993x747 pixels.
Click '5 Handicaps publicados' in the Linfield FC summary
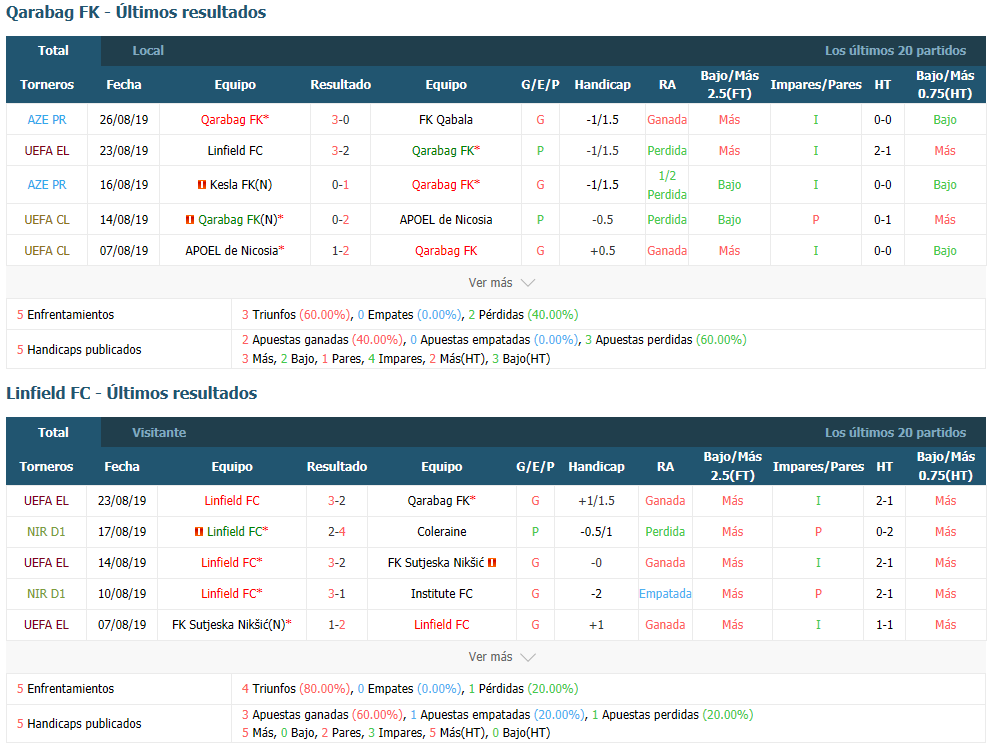click(x=79, y=724)
